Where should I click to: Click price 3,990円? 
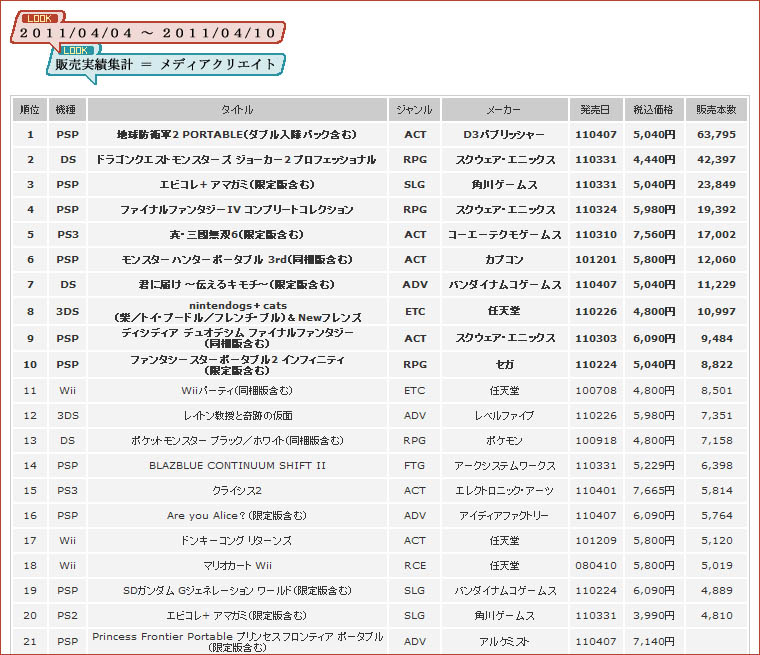[653, 615]
